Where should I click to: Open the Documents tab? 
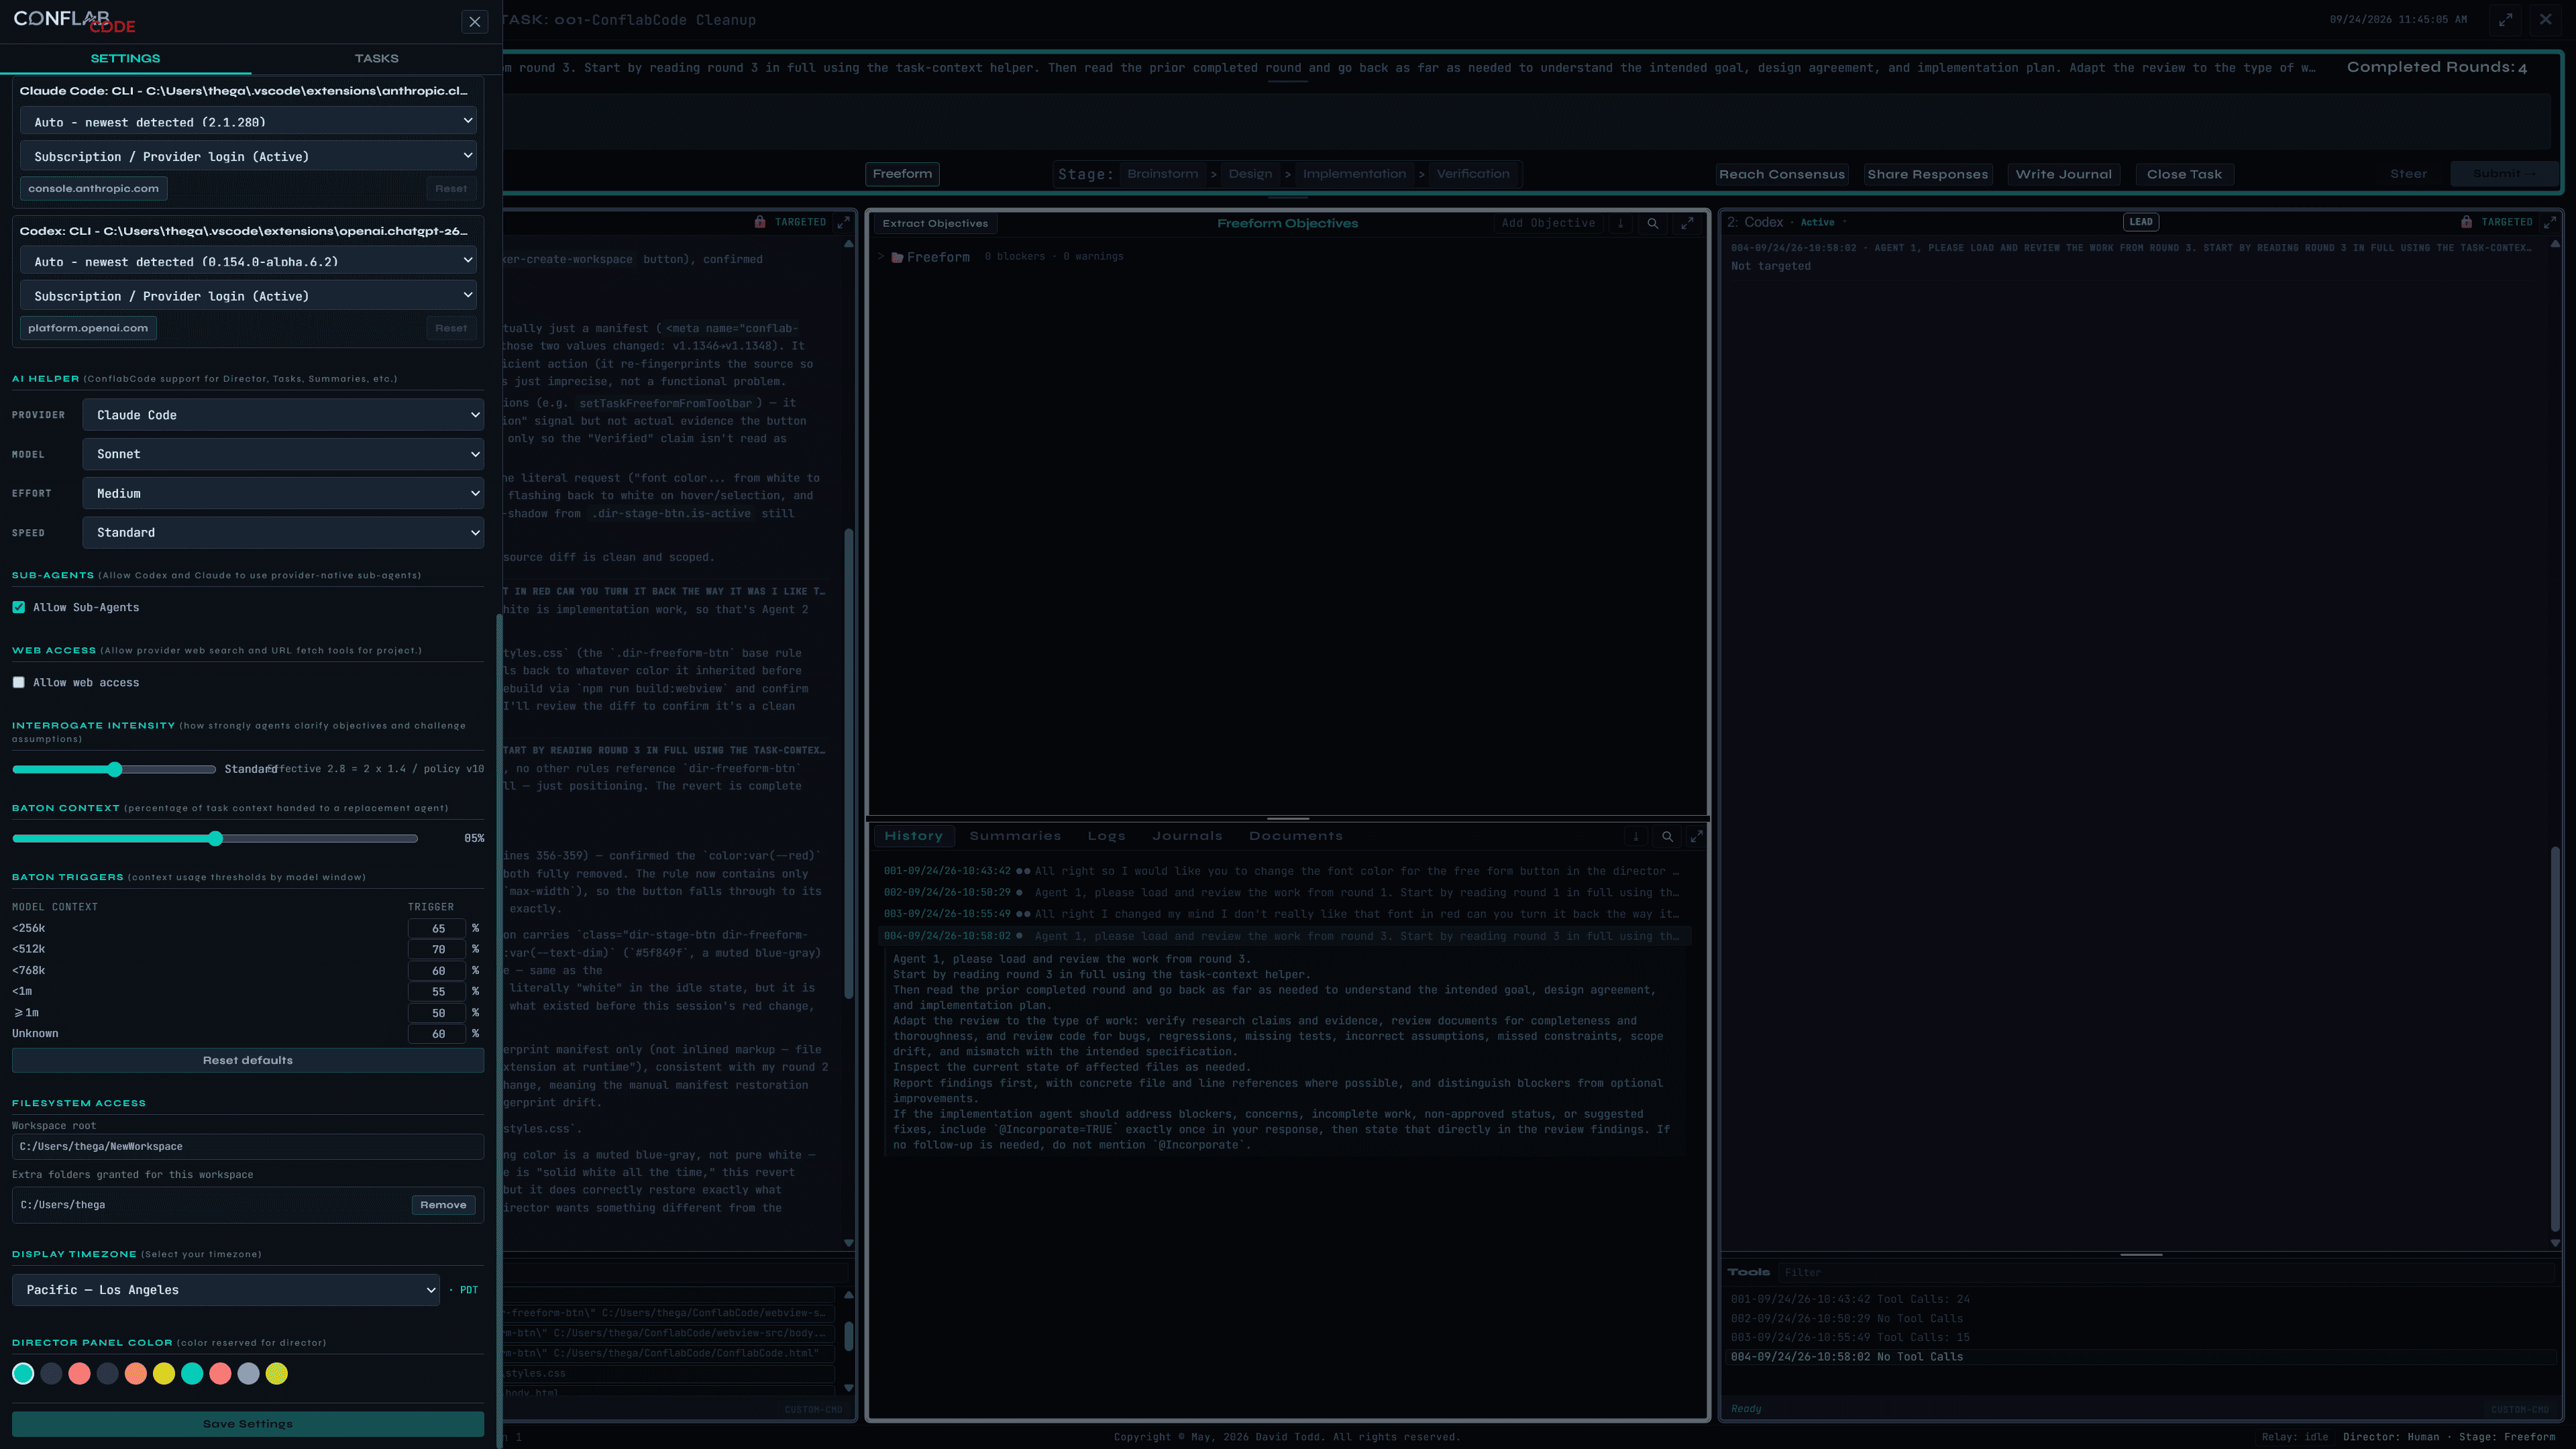click(1295, 836)
